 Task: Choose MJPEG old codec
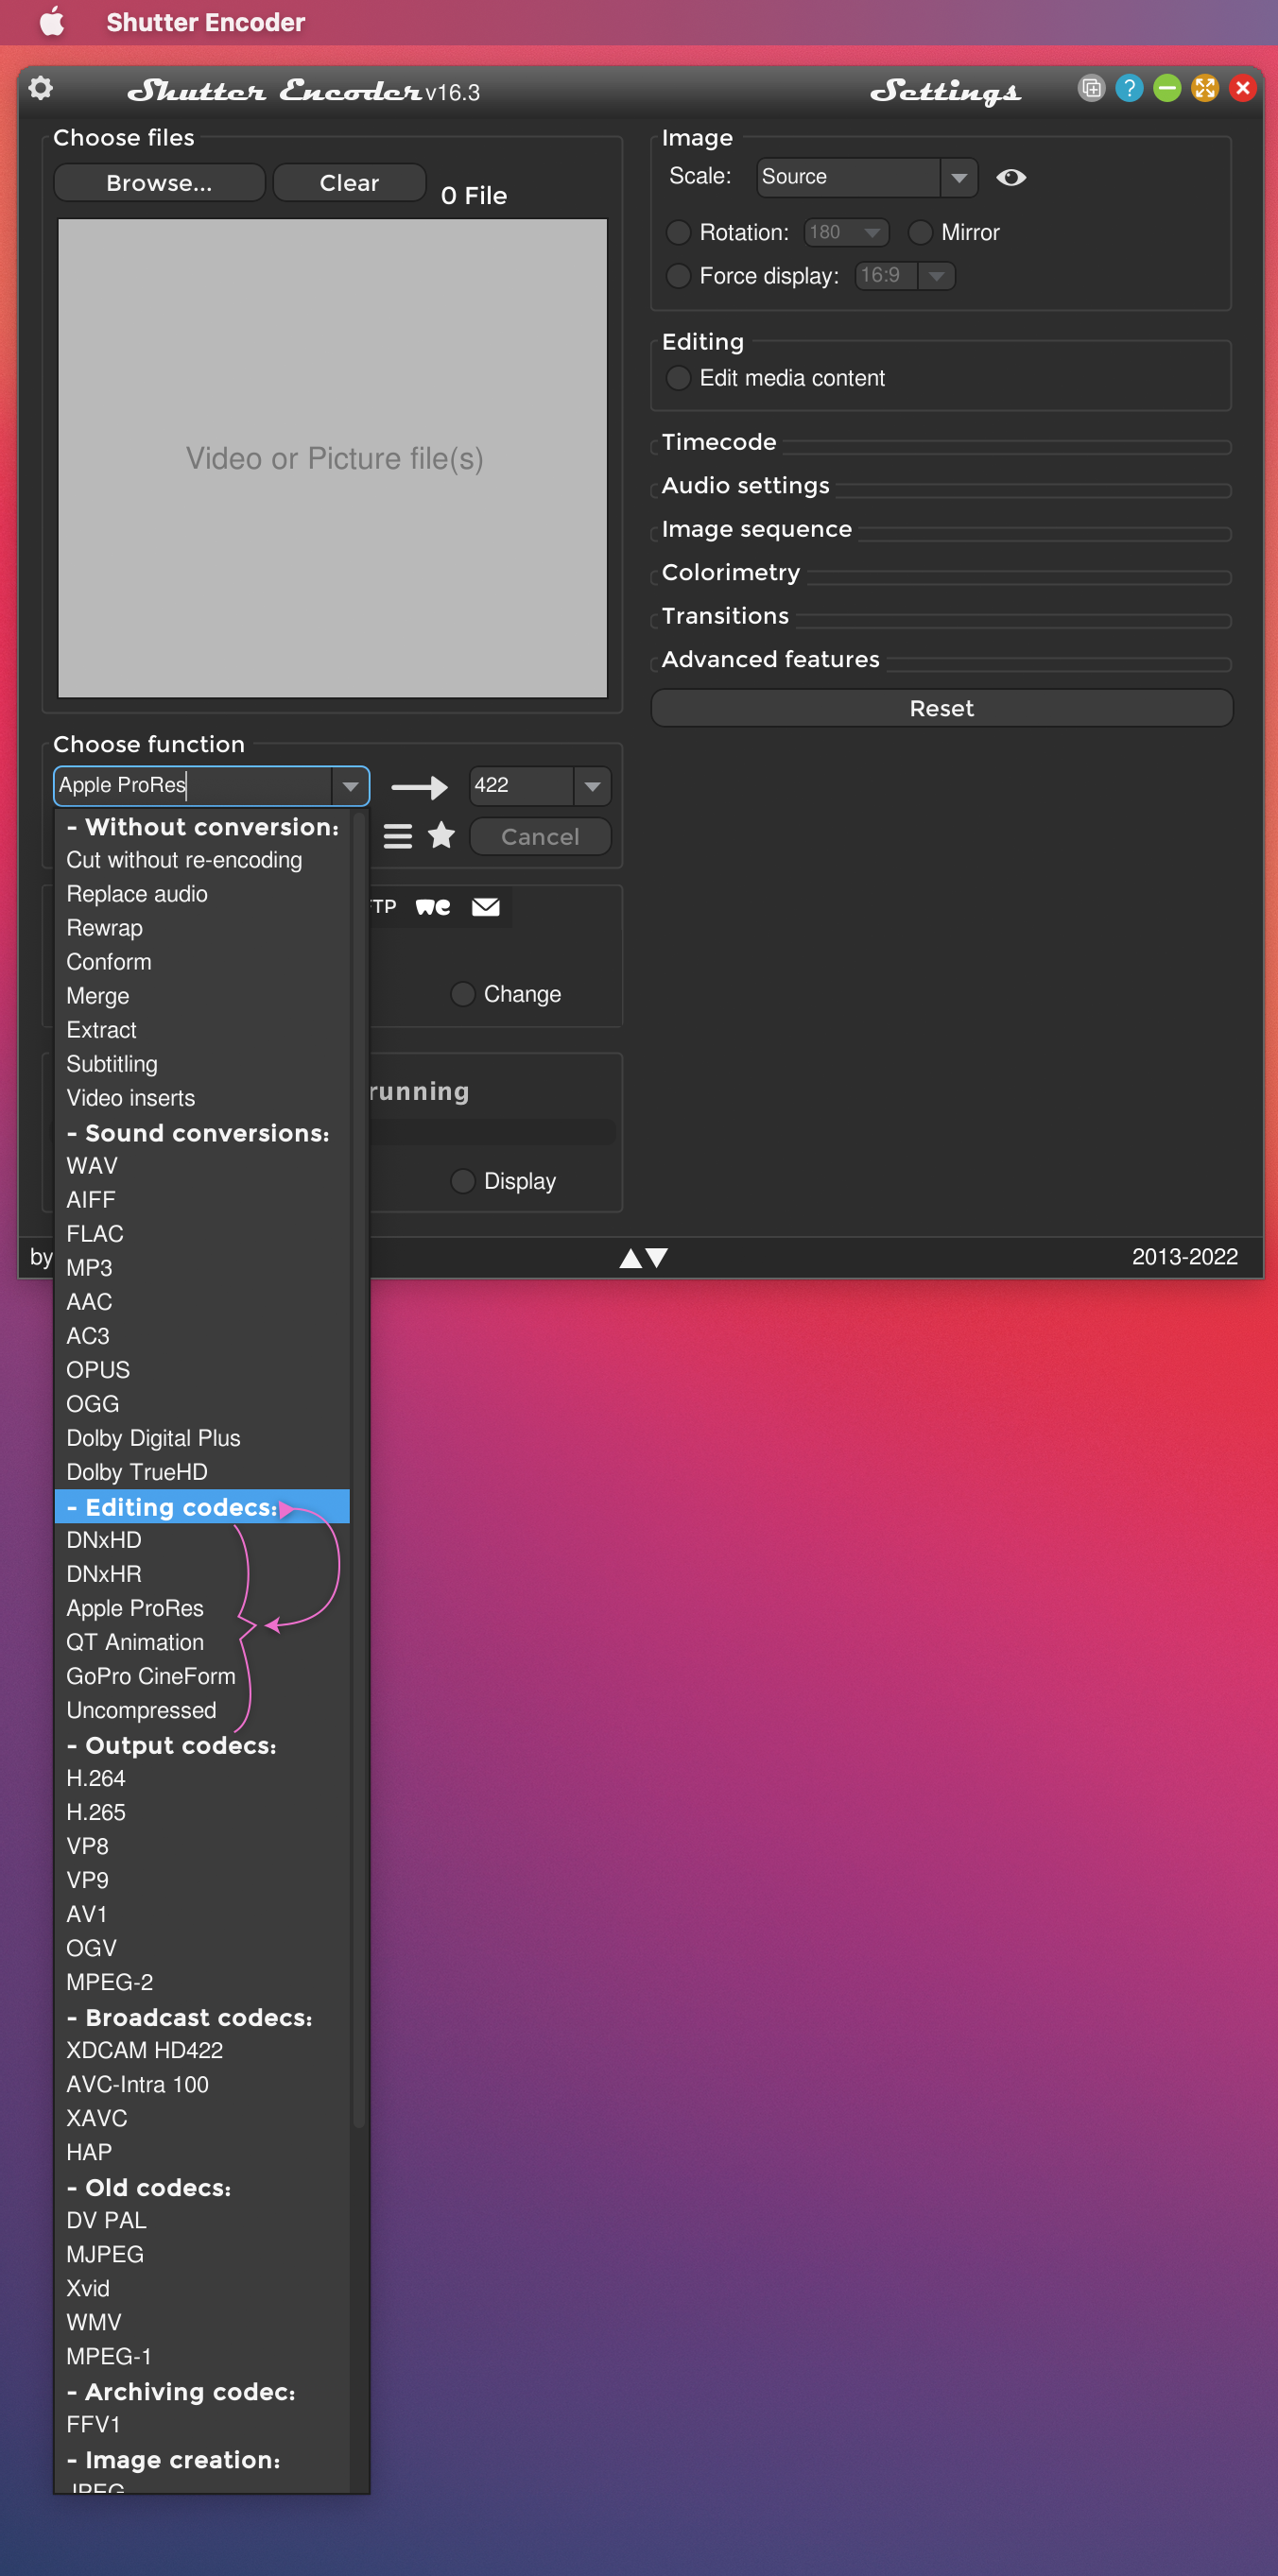202,2254
